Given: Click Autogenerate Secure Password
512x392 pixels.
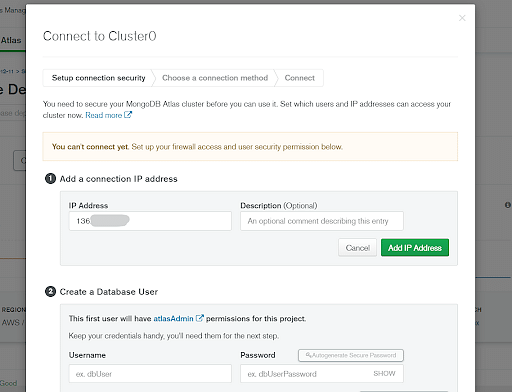Looking at the screenshot, I should point(351,355).
